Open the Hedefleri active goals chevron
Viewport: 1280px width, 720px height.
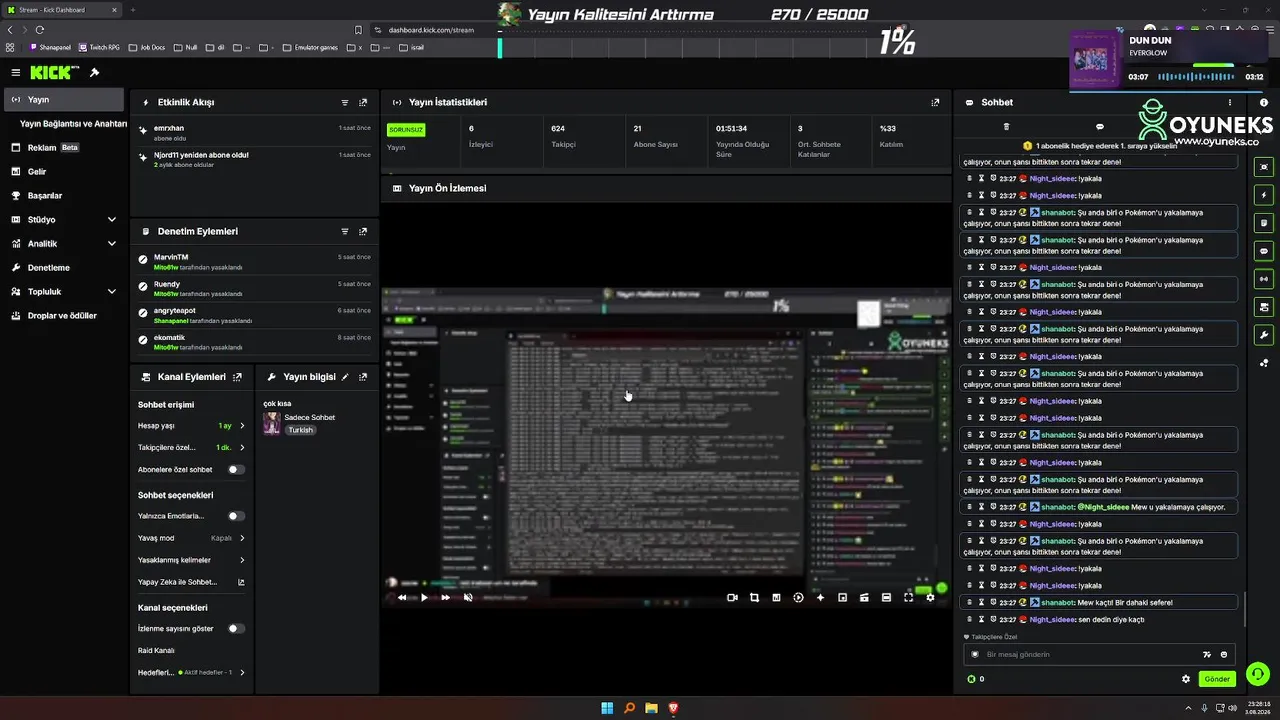pos(242,673)
